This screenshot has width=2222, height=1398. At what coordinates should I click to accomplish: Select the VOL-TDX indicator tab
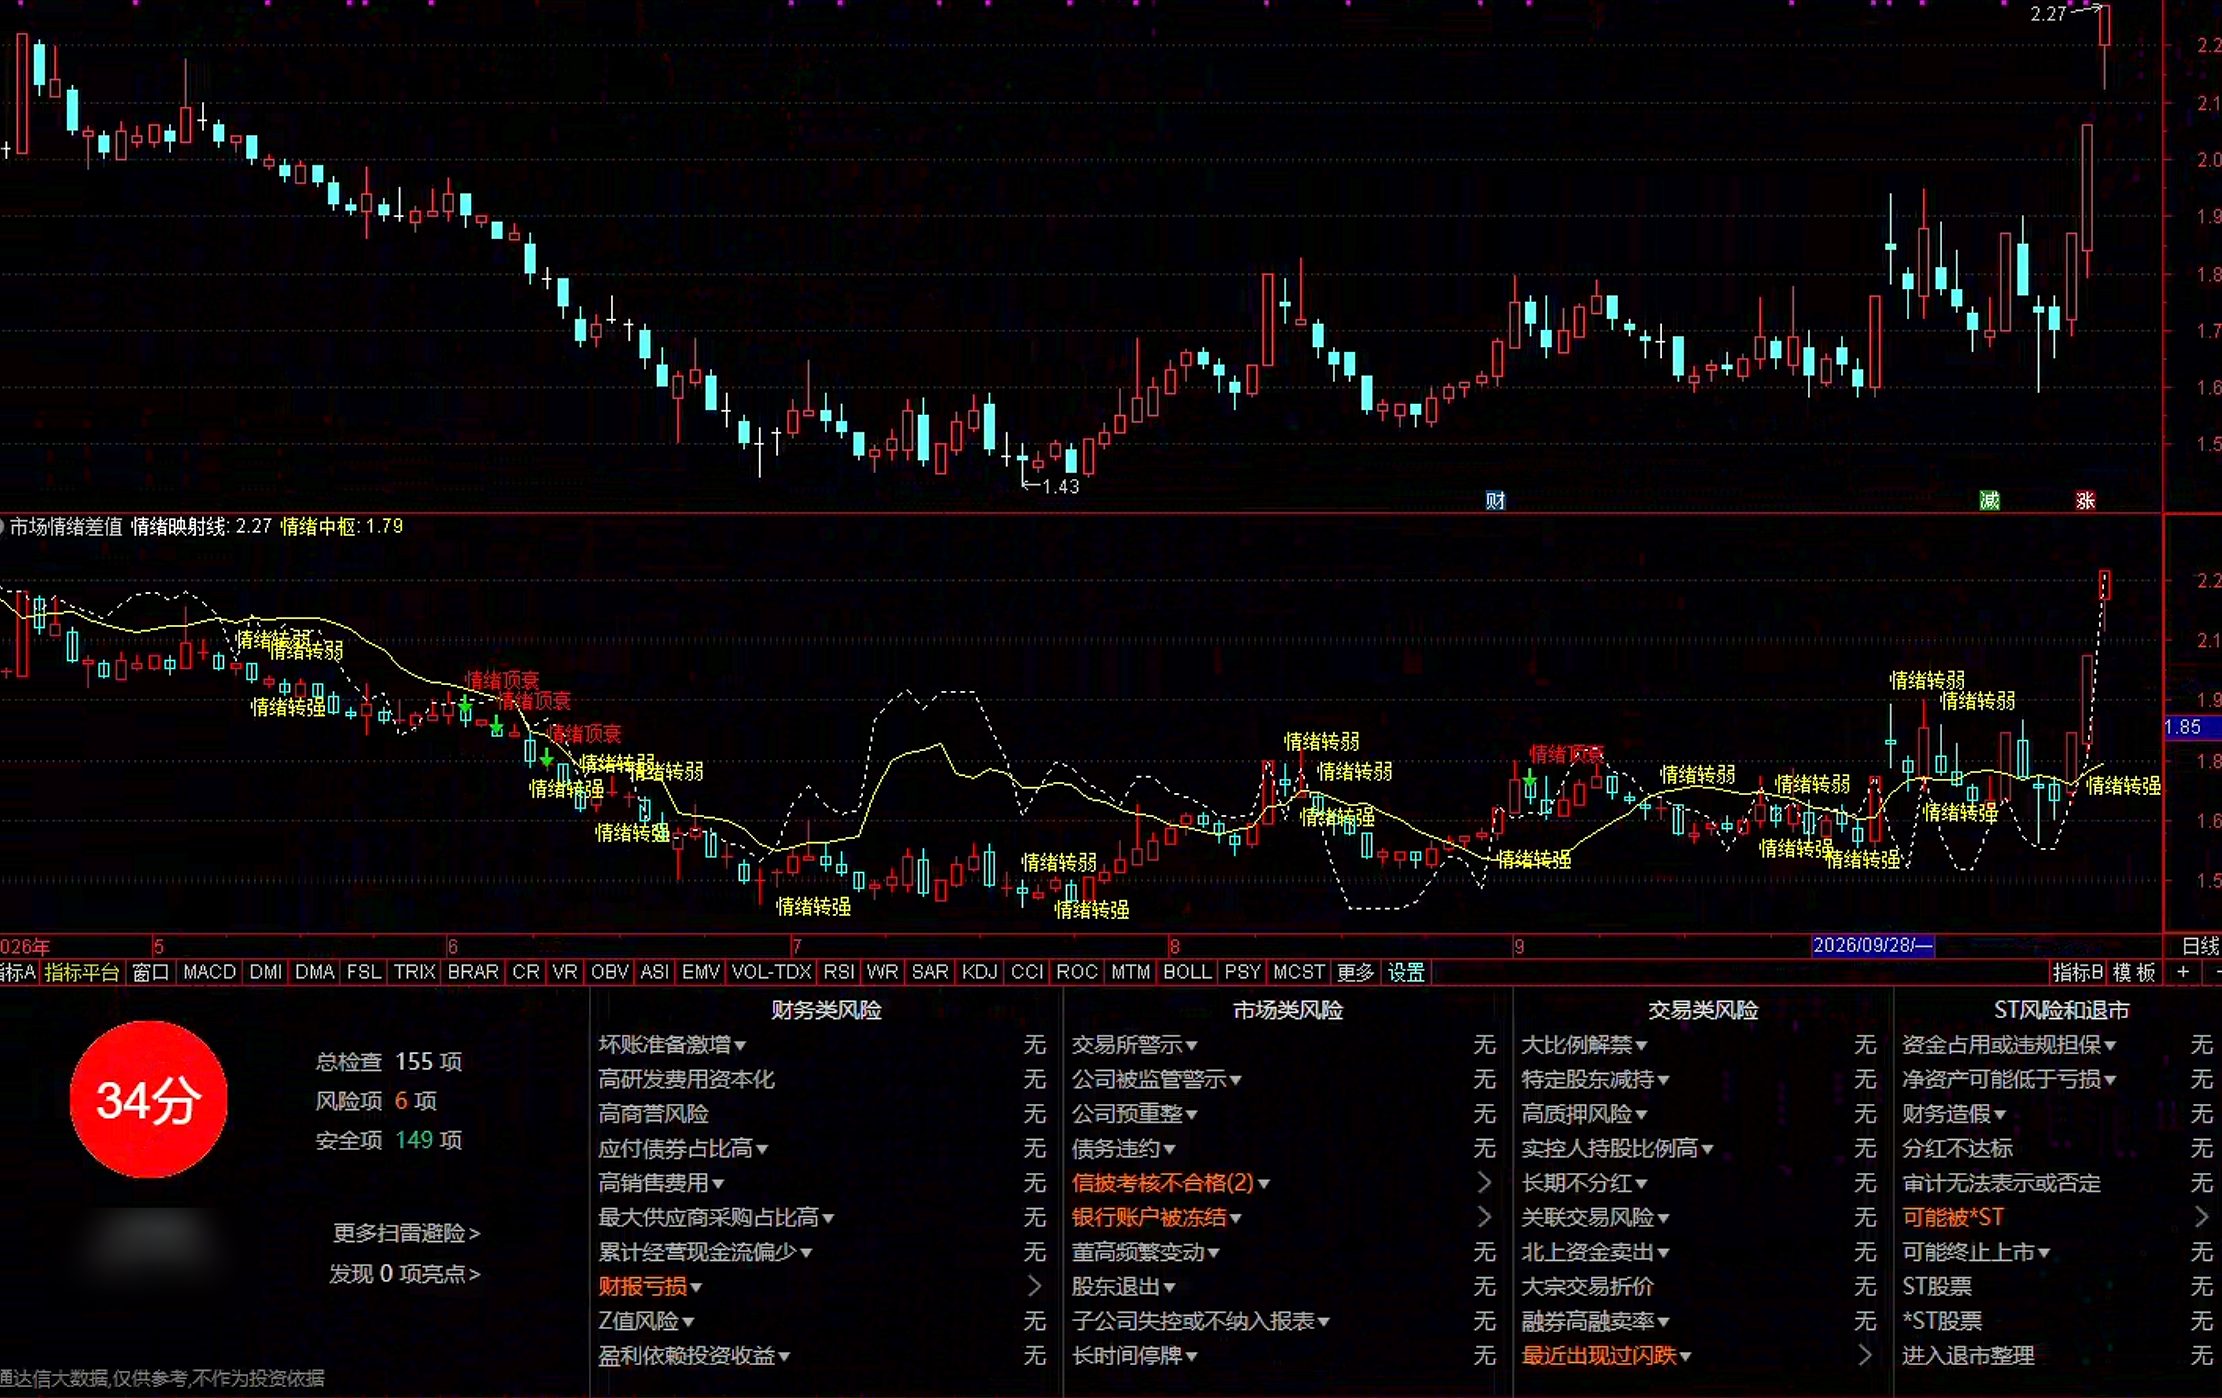click(x=771, y=972)
